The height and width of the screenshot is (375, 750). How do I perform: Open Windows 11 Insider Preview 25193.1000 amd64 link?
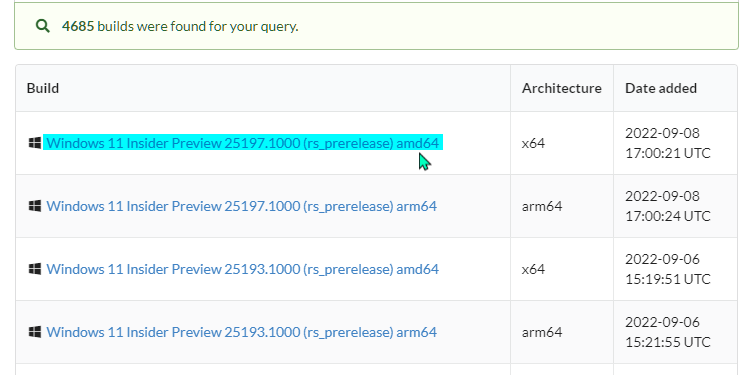tap(243, 269)
